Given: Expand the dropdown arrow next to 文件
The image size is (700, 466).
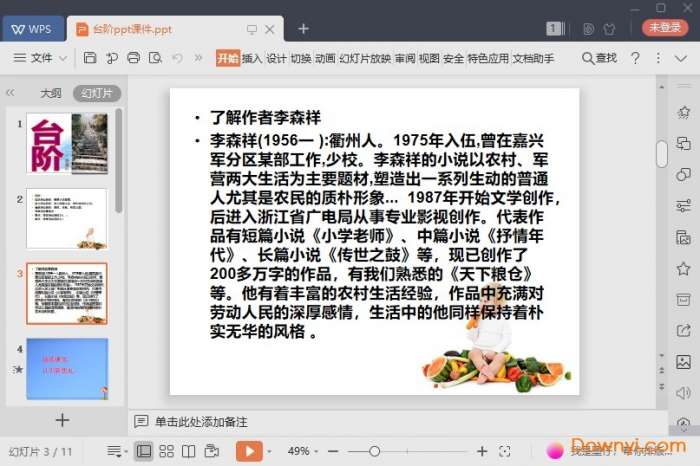Looking at the screenshot, I should coord(63,58).
